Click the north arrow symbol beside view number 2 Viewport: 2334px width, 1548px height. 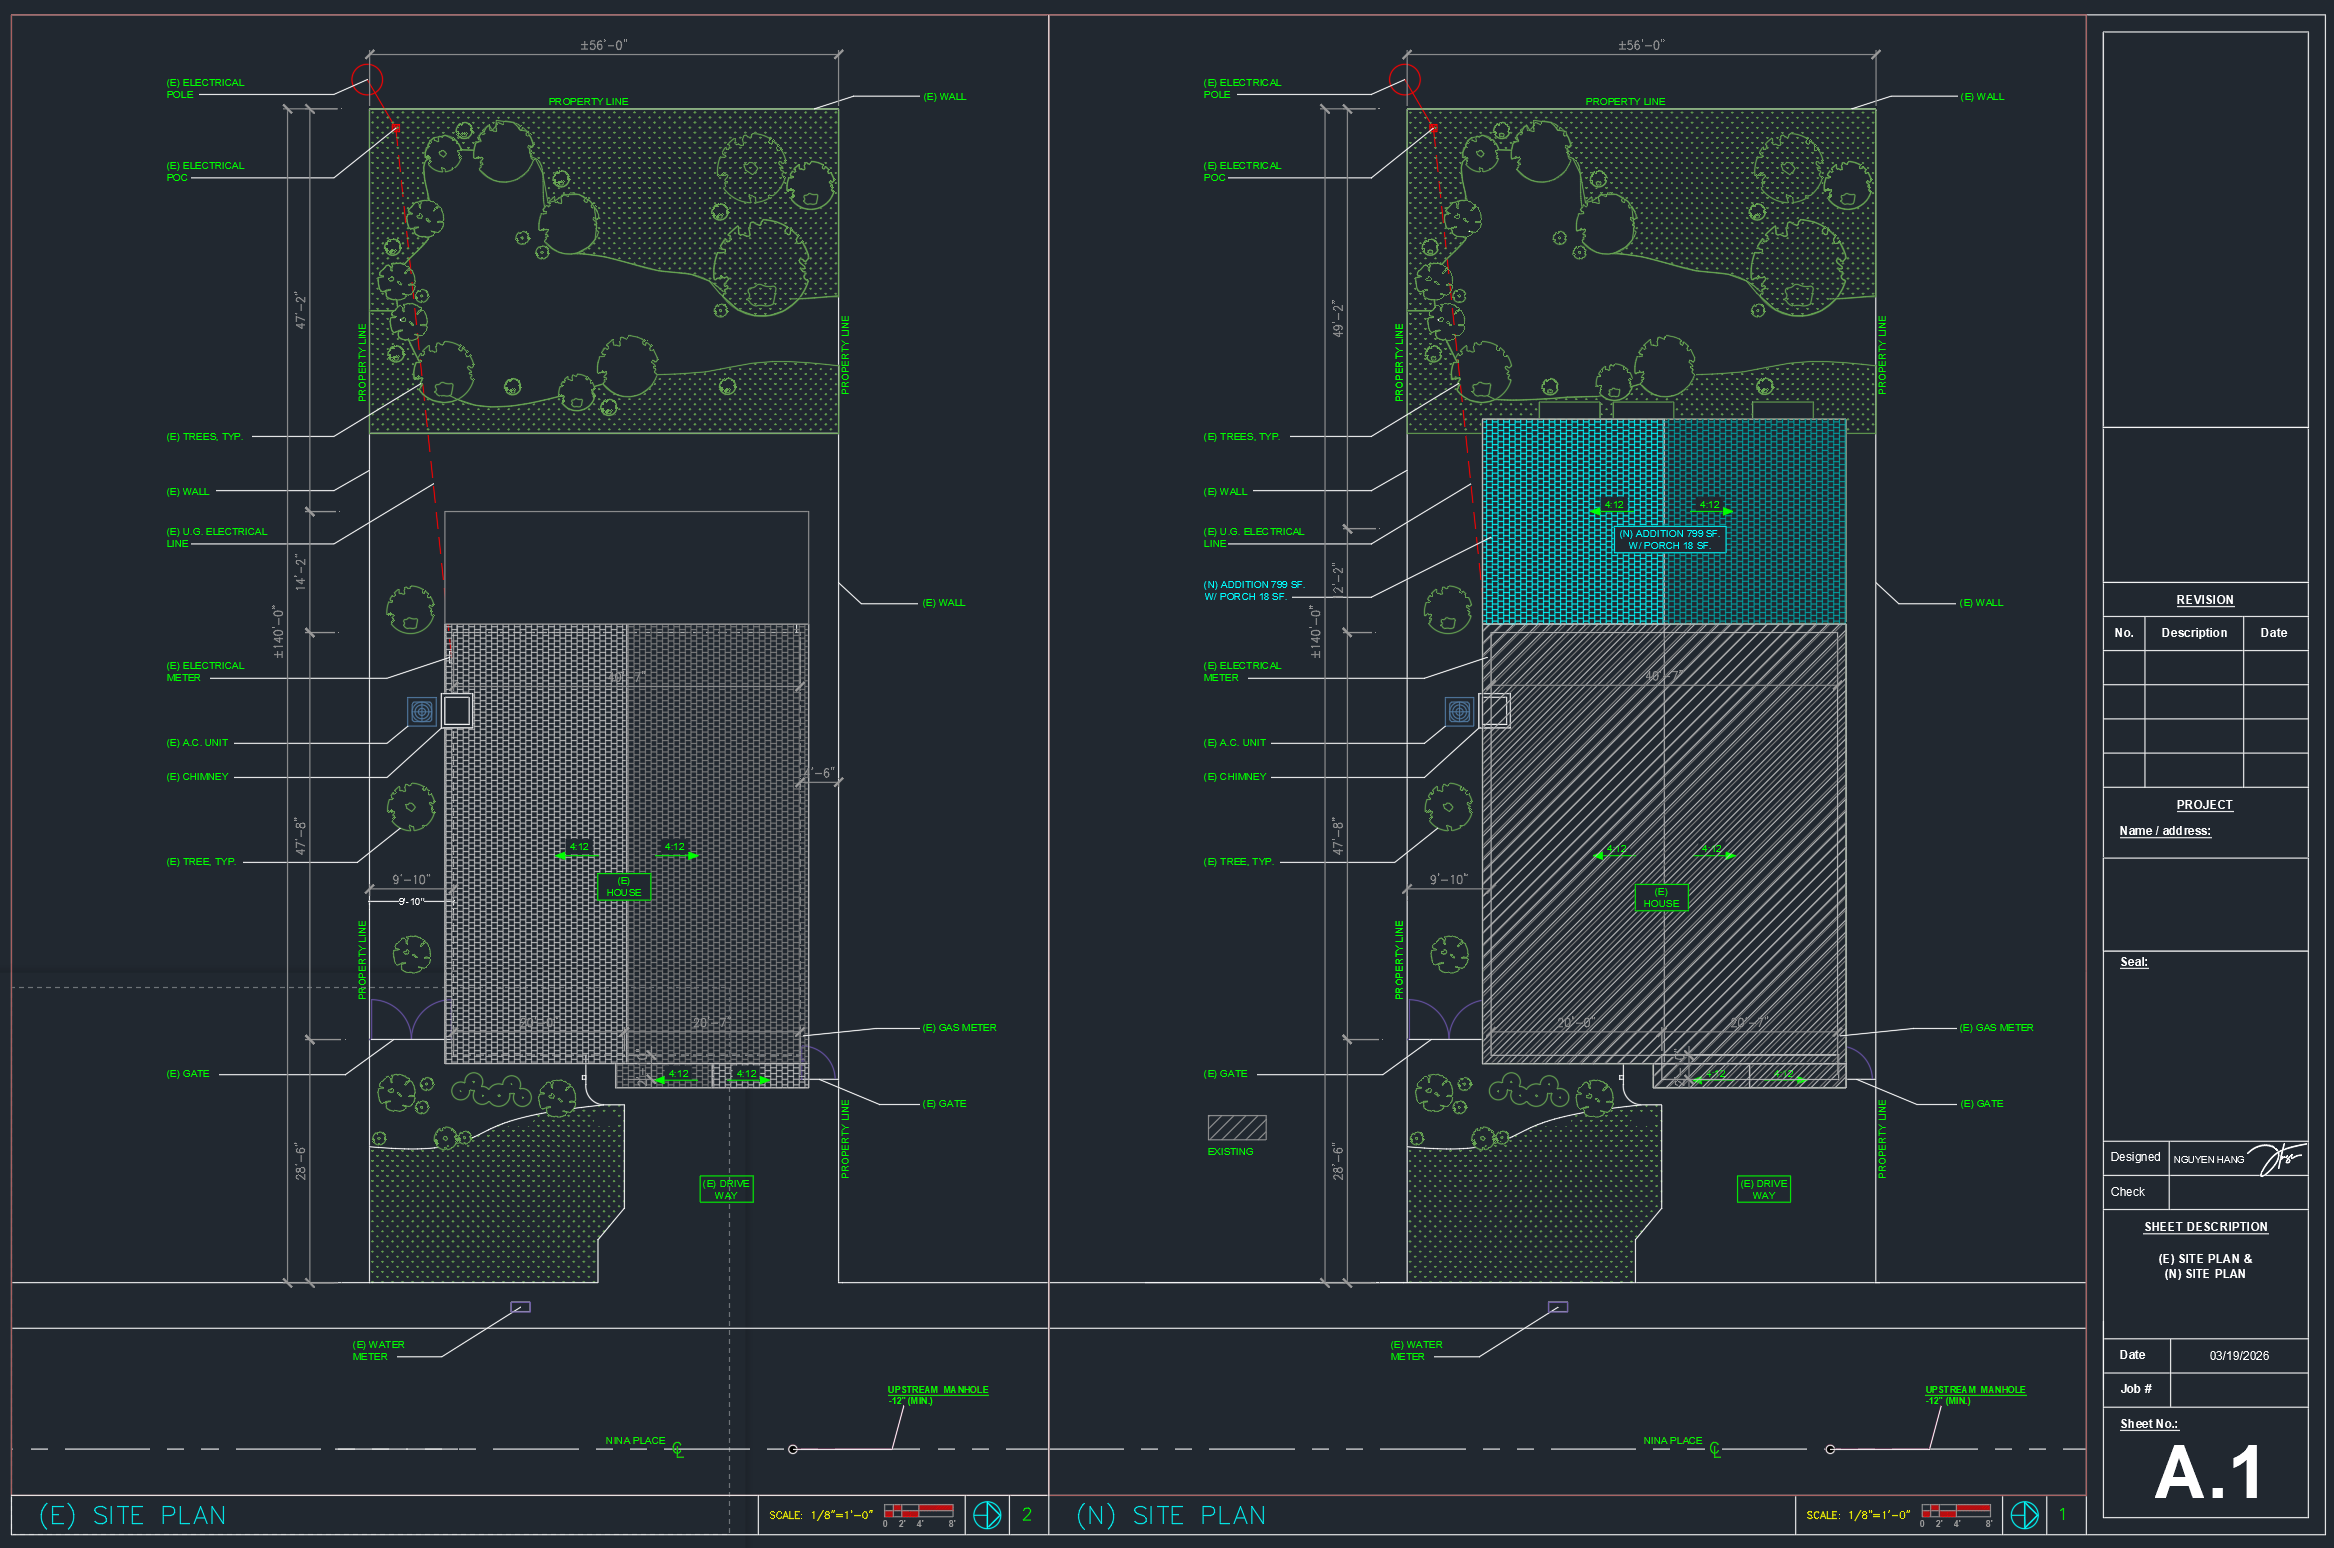pos(987,1515)
